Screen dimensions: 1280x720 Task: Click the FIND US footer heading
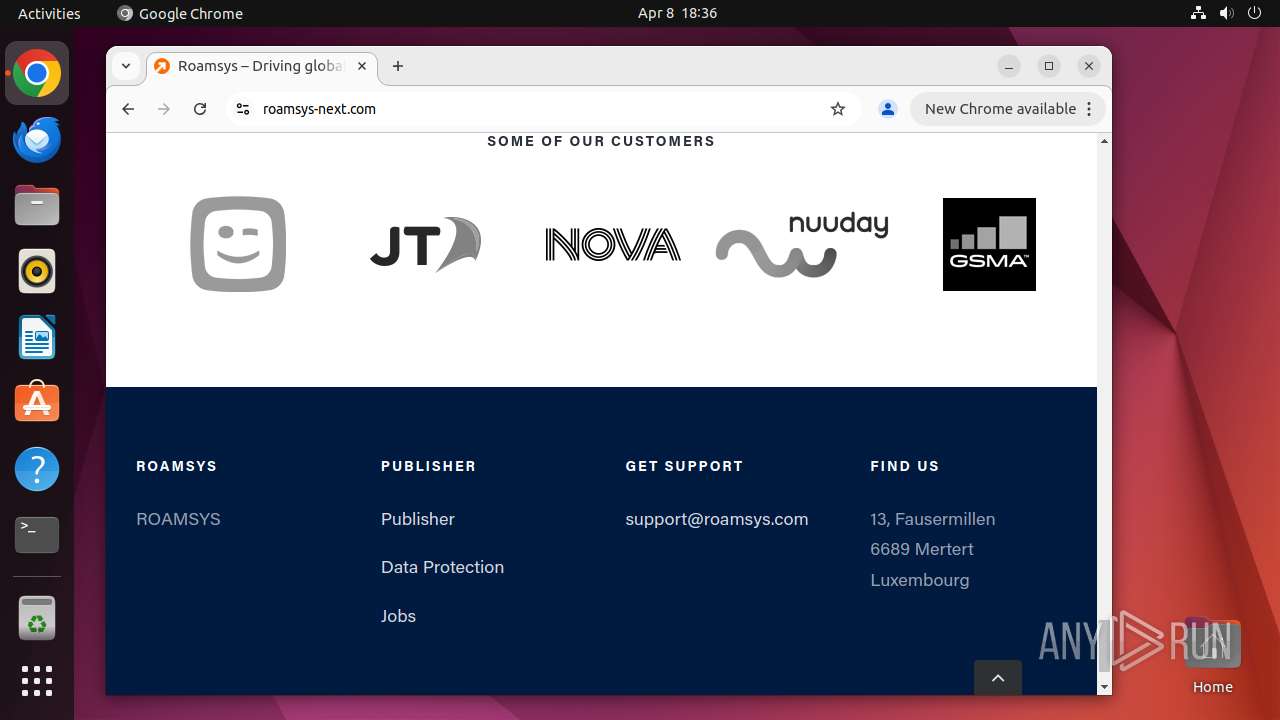[x=905, y=466]
